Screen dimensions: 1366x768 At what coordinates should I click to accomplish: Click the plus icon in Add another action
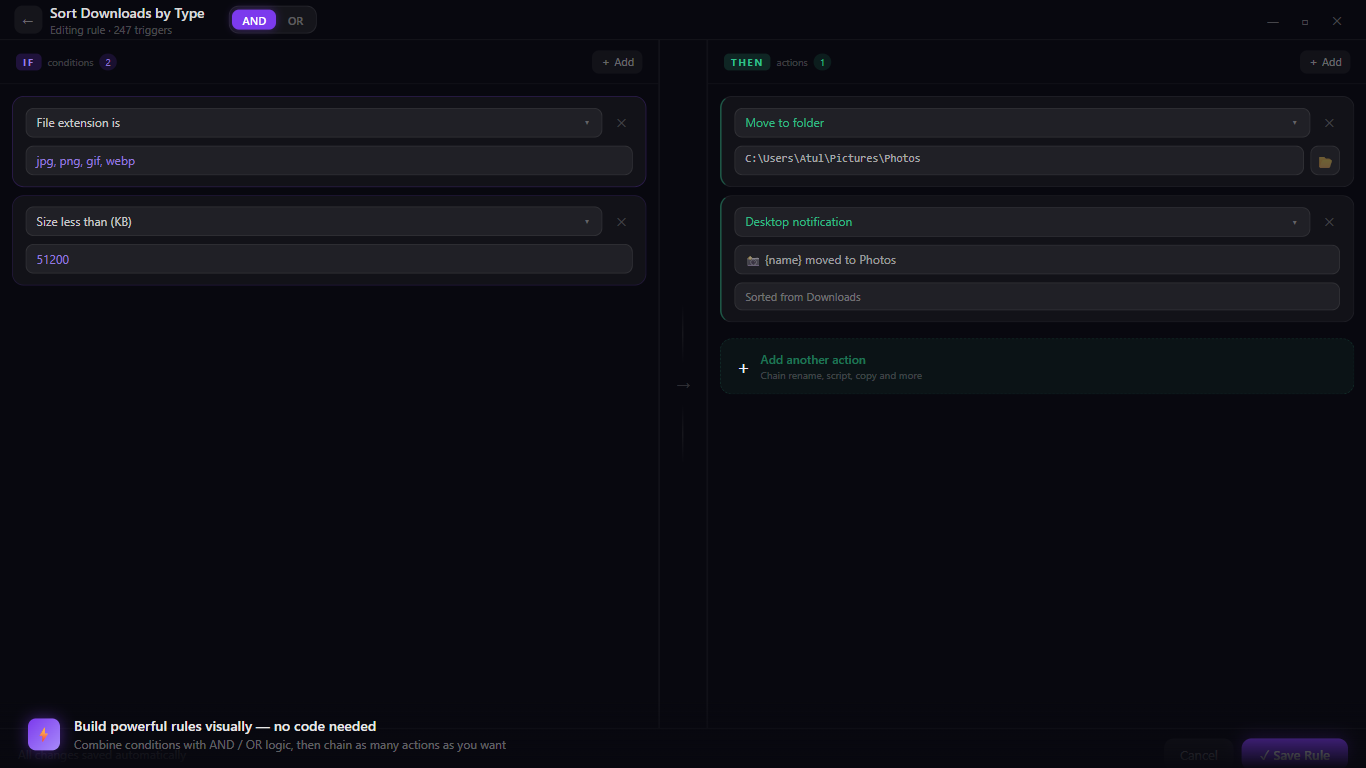pyautogui.click(x=743, y=368)
